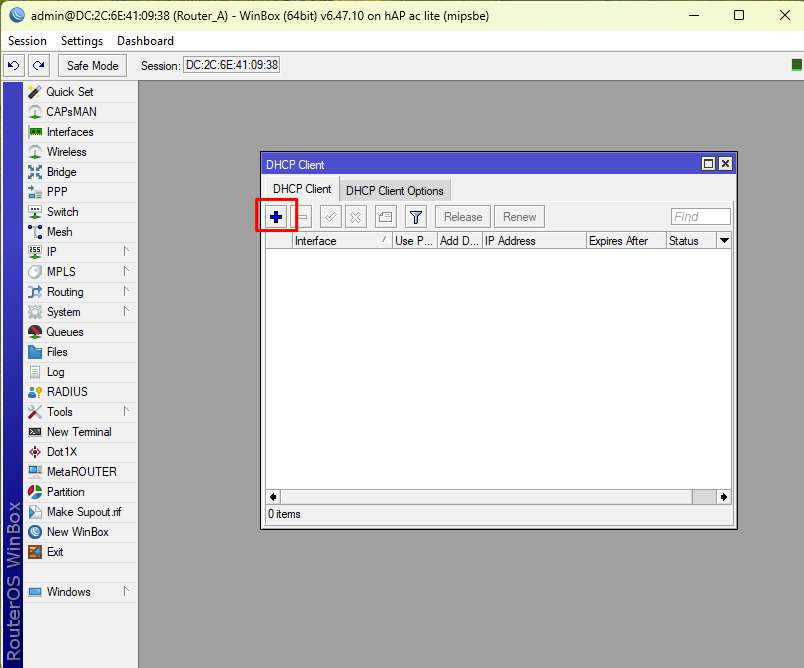Screen dimensions: 804x668
Task: Click the undo arrow icon
Action: [14, 65]
